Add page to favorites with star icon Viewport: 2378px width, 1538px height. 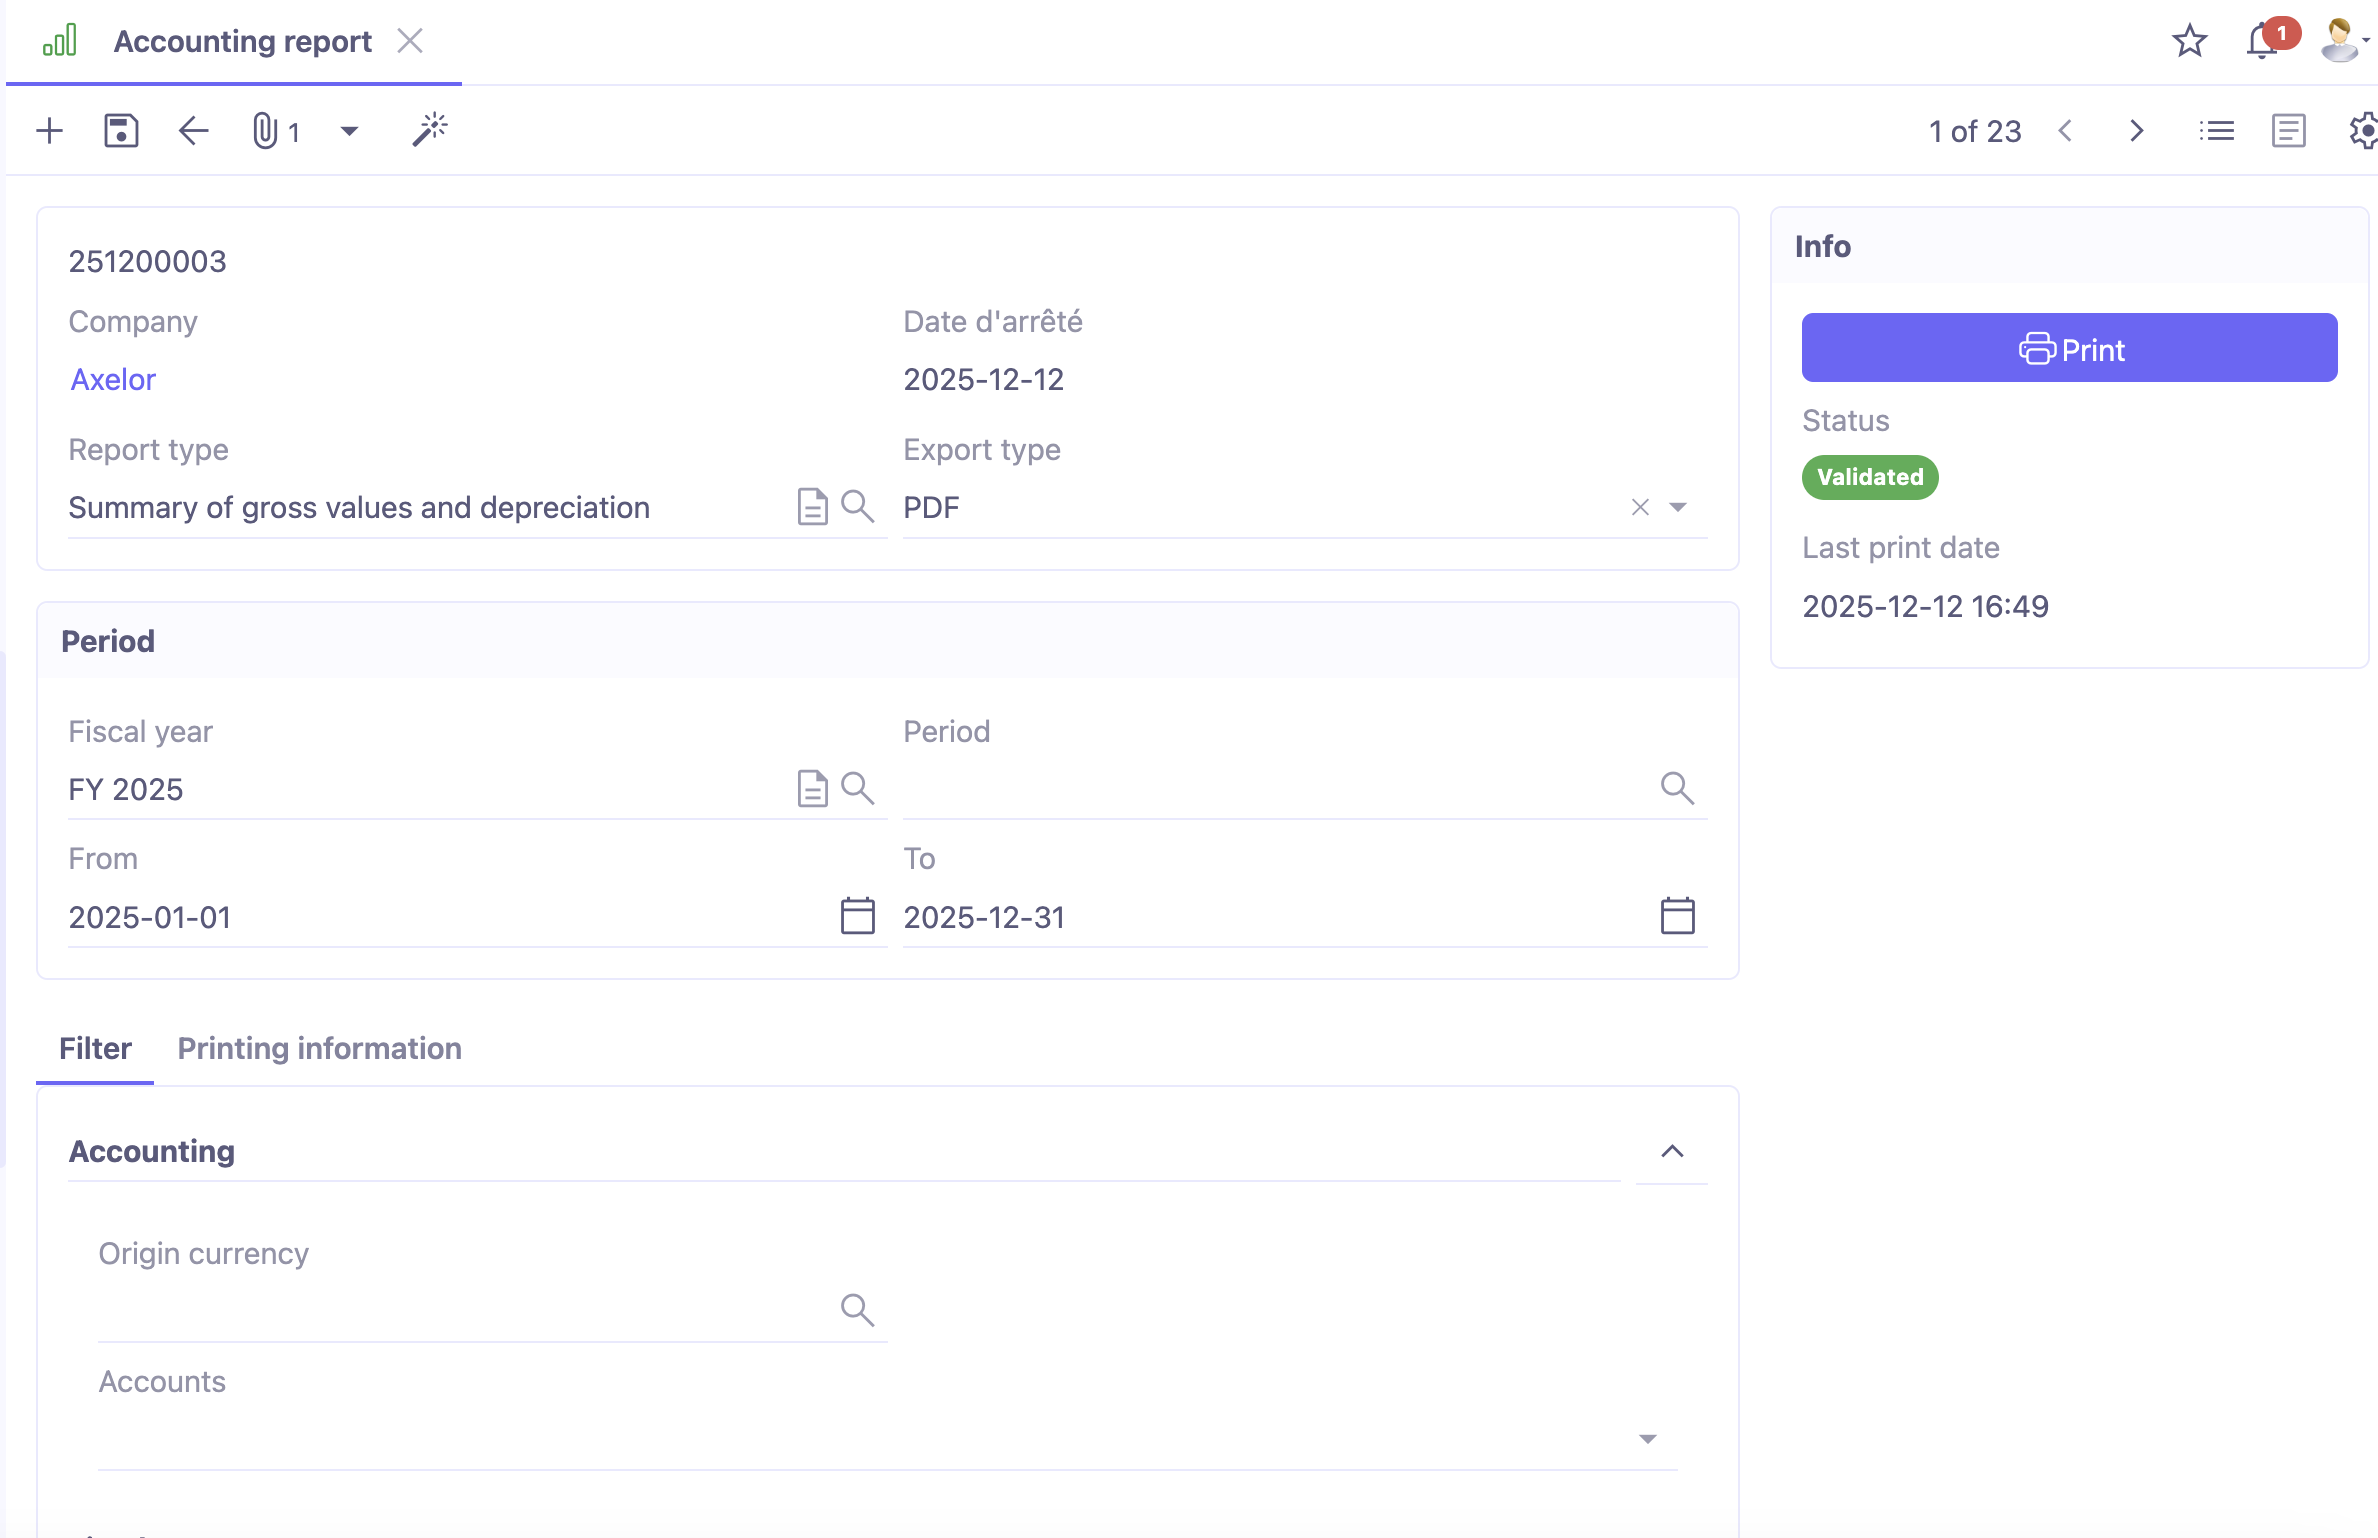[2189, 41]
